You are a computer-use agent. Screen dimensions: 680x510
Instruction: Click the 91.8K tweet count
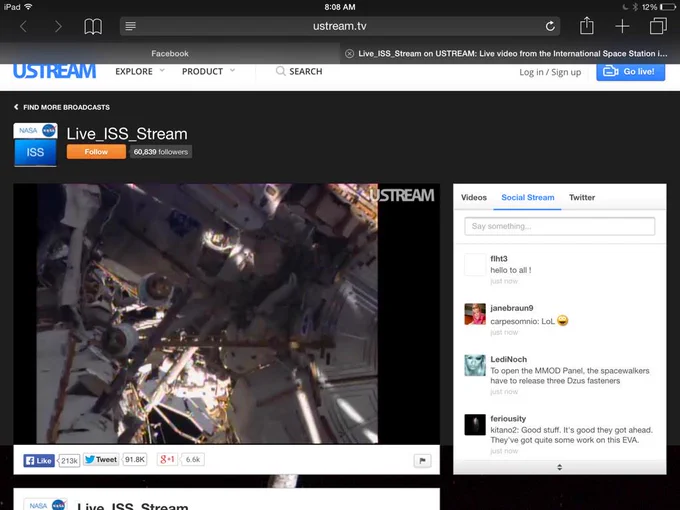click(134, 459)
